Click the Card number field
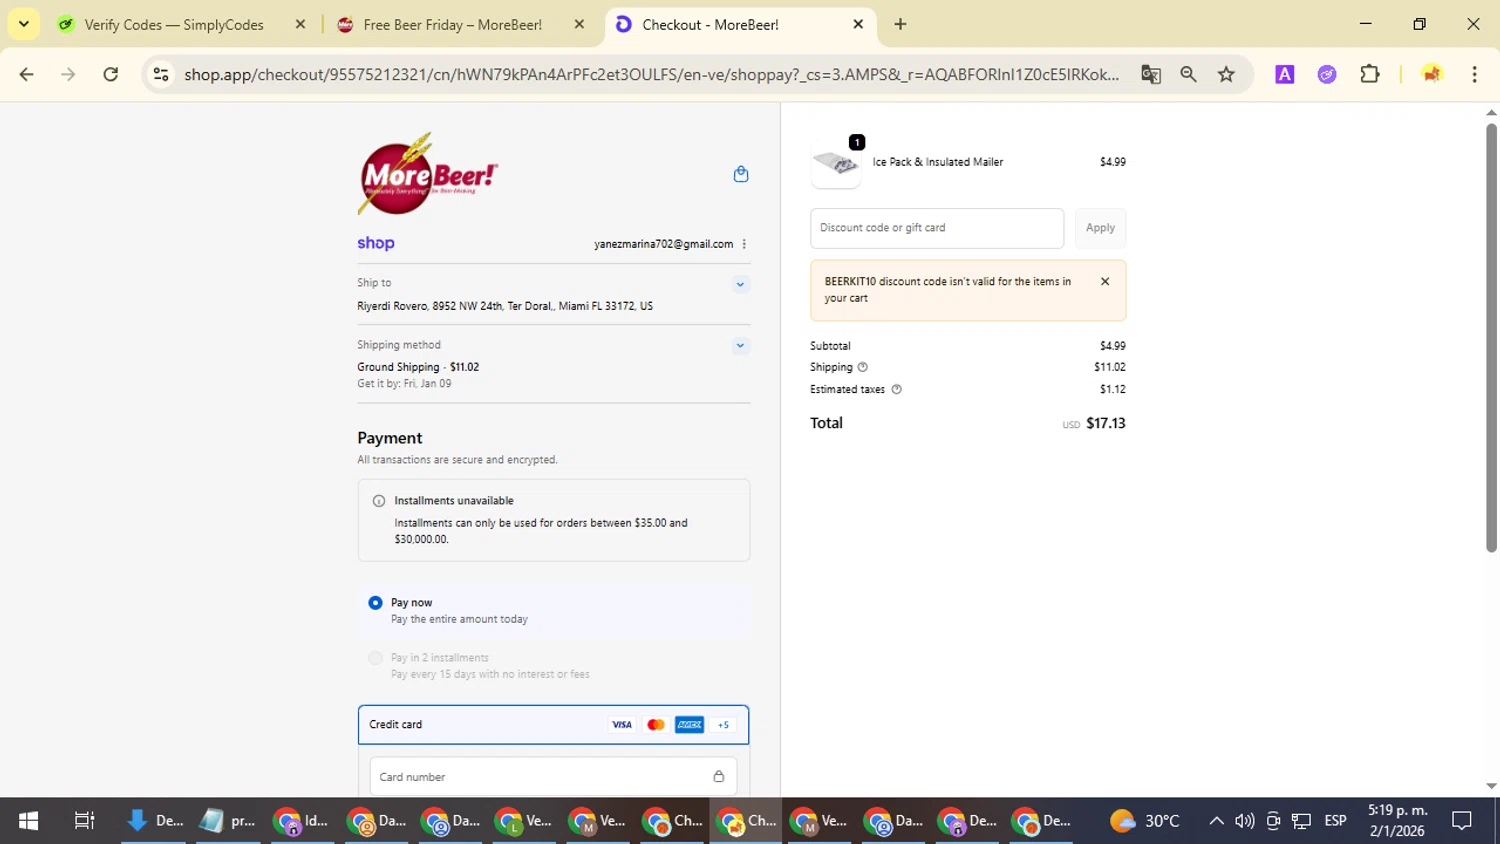The width and height of the screenshot is (1500, 844). point(553,777)
